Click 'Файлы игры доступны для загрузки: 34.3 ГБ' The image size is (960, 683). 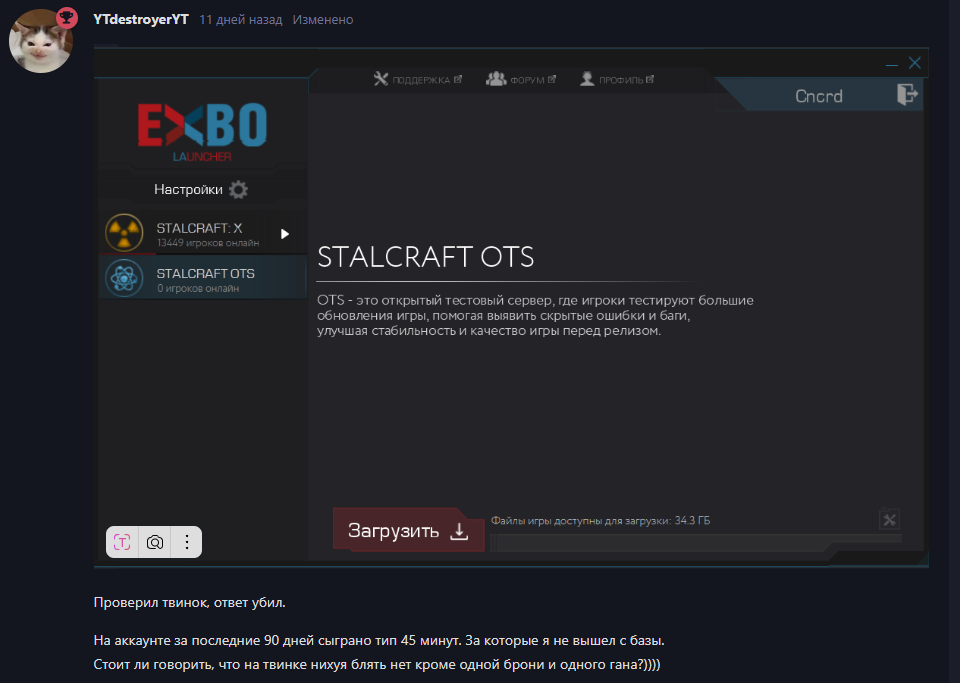600,521
